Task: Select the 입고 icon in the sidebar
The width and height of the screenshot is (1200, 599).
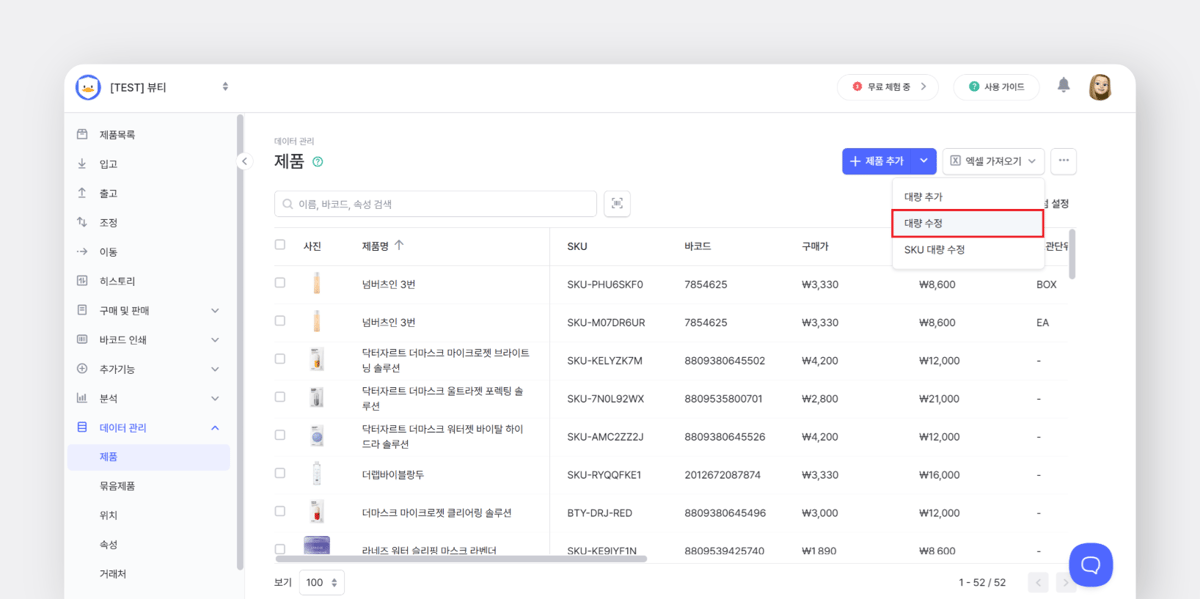Action: point(83,163)
